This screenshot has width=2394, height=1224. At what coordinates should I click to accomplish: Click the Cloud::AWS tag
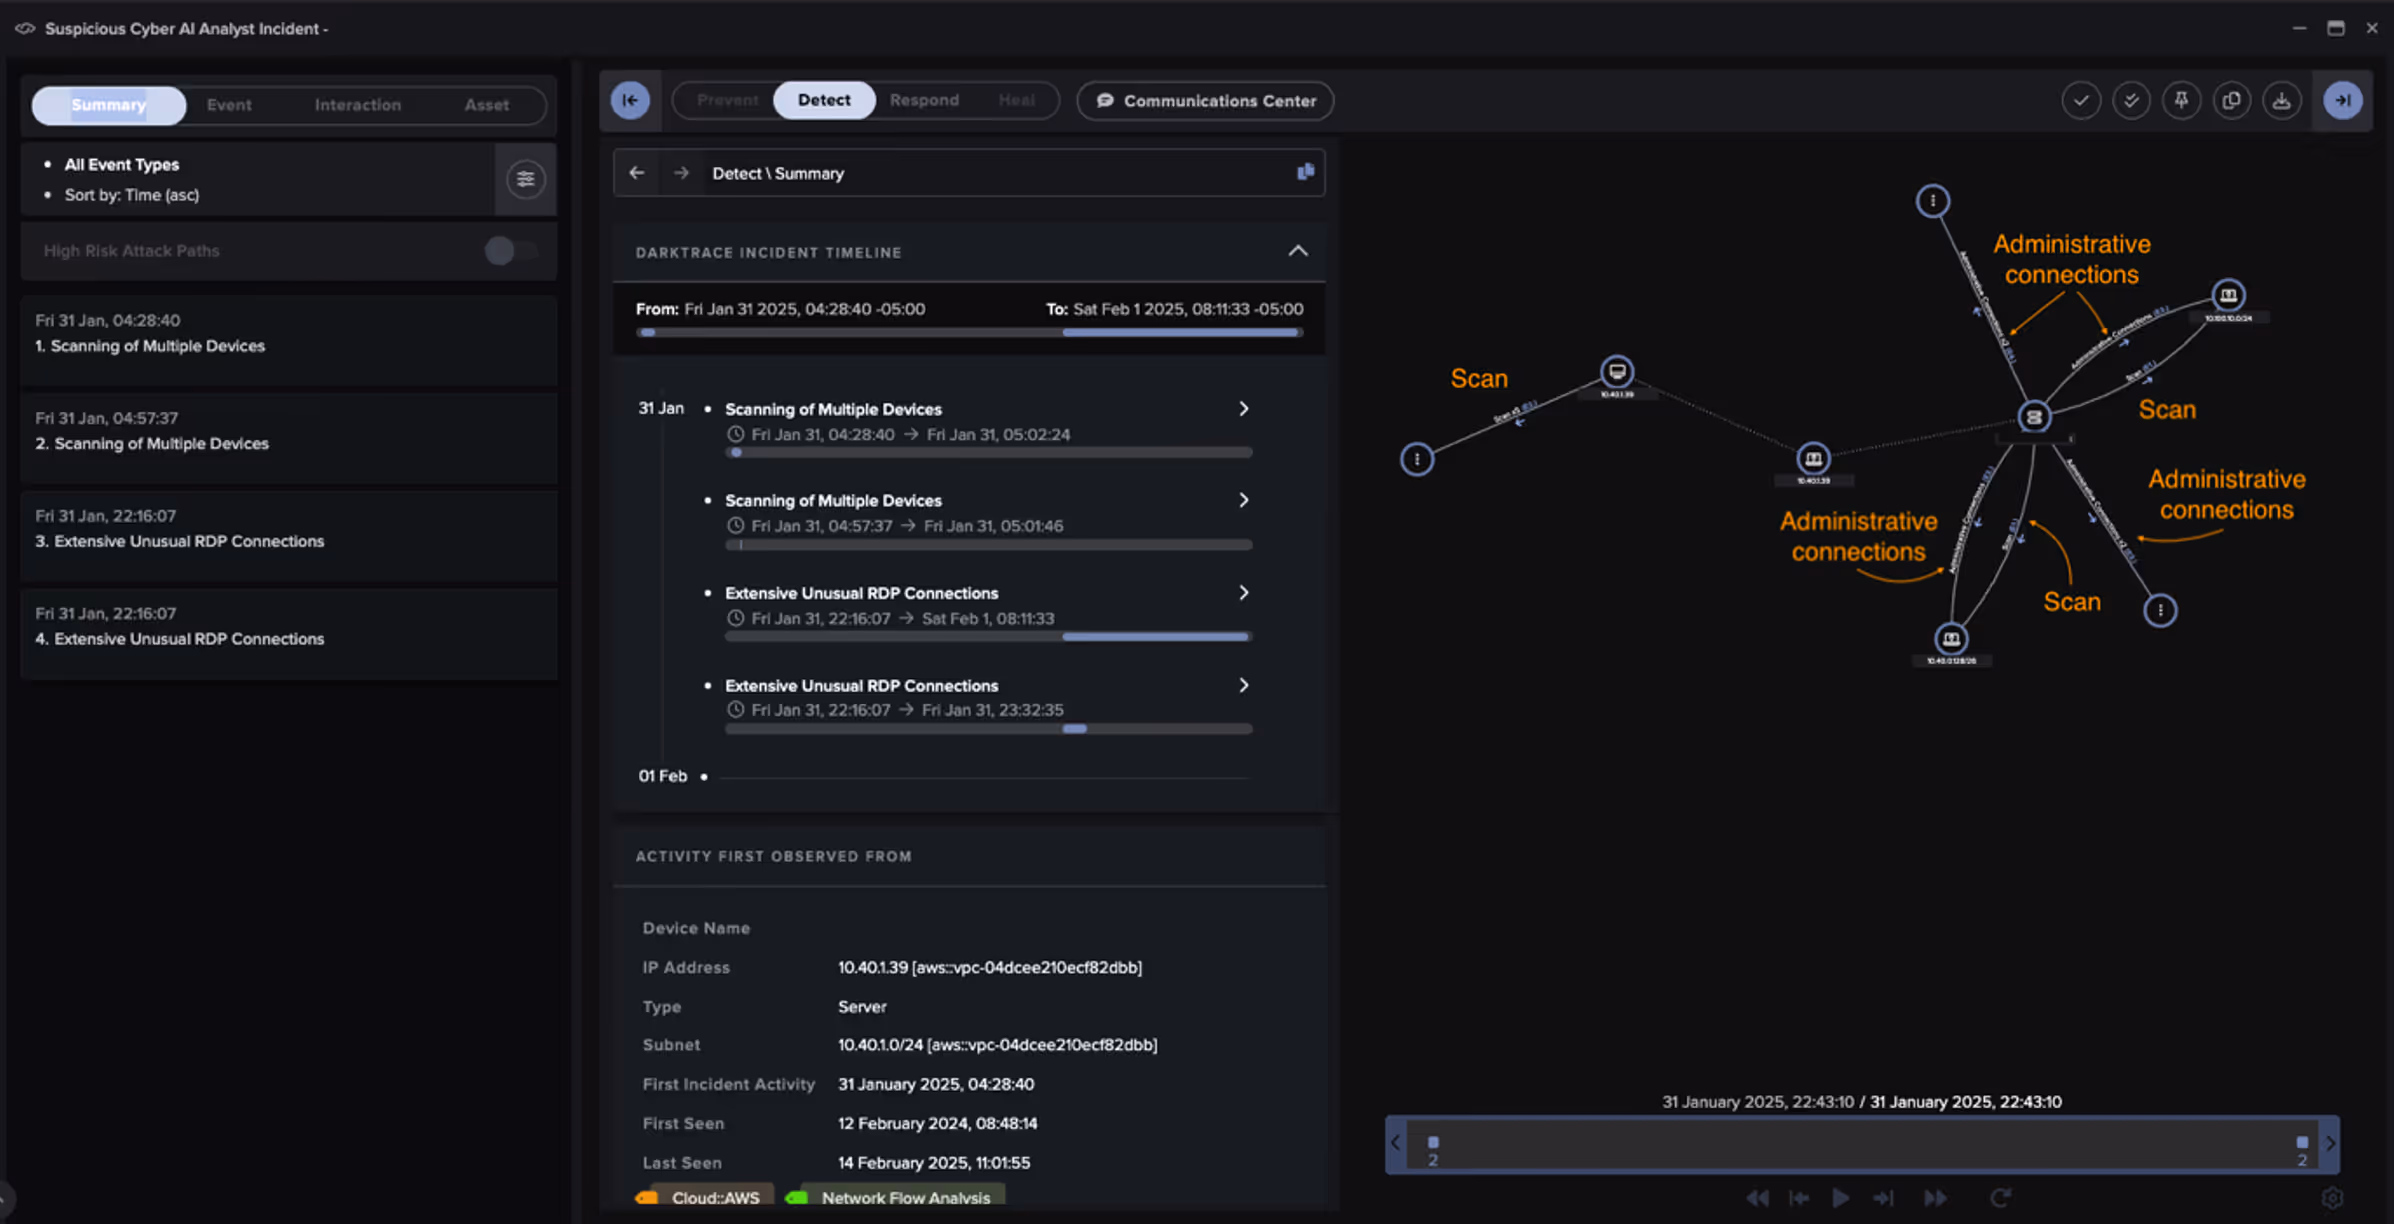[x=704, y=1197]
